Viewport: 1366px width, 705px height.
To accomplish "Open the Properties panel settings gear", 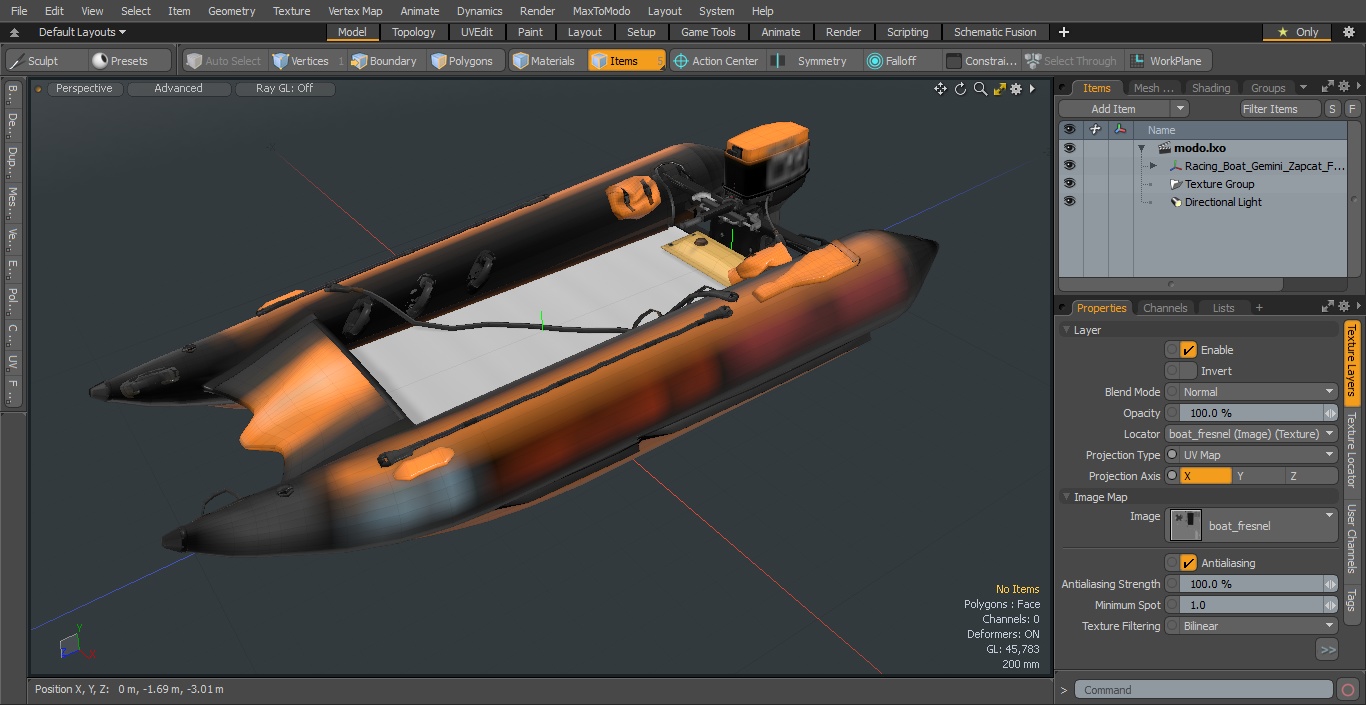I will pyautogui.click(x=1345, y=308).
